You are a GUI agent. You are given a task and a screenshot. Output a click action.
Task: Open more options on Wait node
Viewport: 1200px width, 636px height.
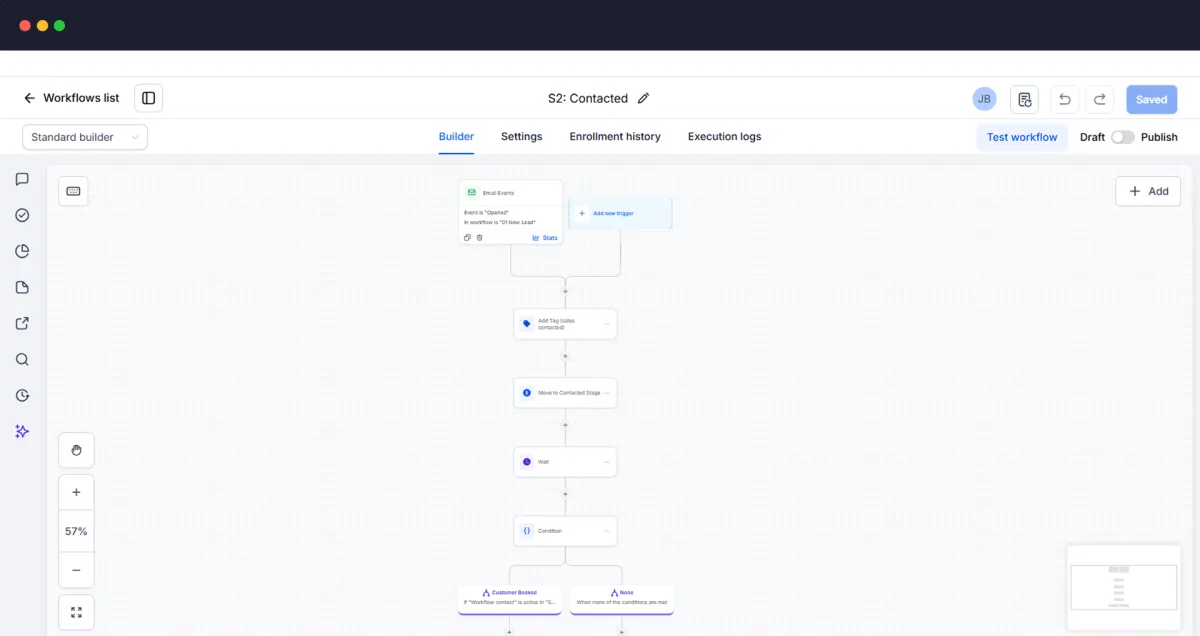(x=606, y=462)
